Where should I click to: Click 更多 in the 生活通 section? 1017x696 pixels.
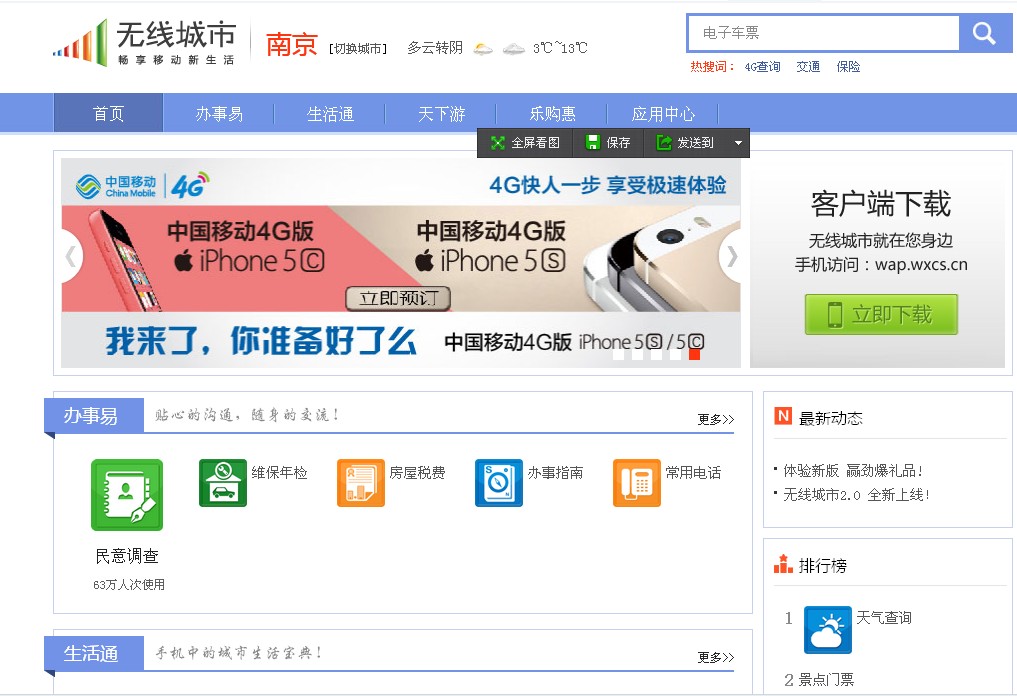716,657
